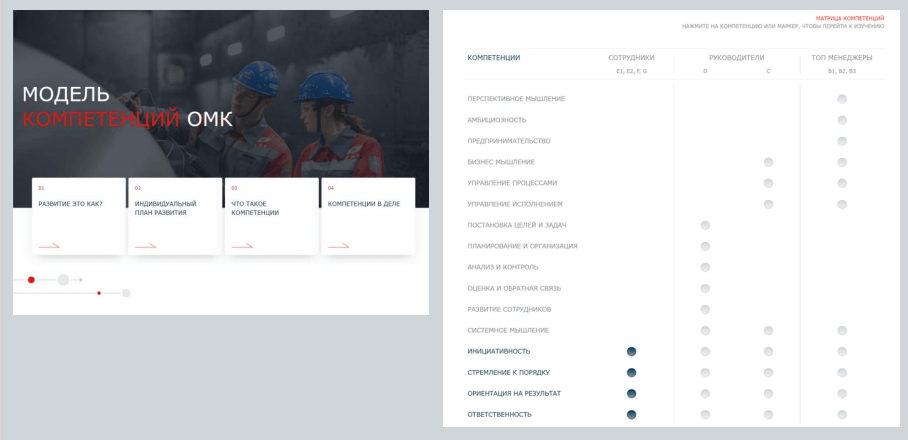Viewport: 908px width, 440px height.
Task: Select dark employees marker for Инициативность
Action: click(631, 351)
